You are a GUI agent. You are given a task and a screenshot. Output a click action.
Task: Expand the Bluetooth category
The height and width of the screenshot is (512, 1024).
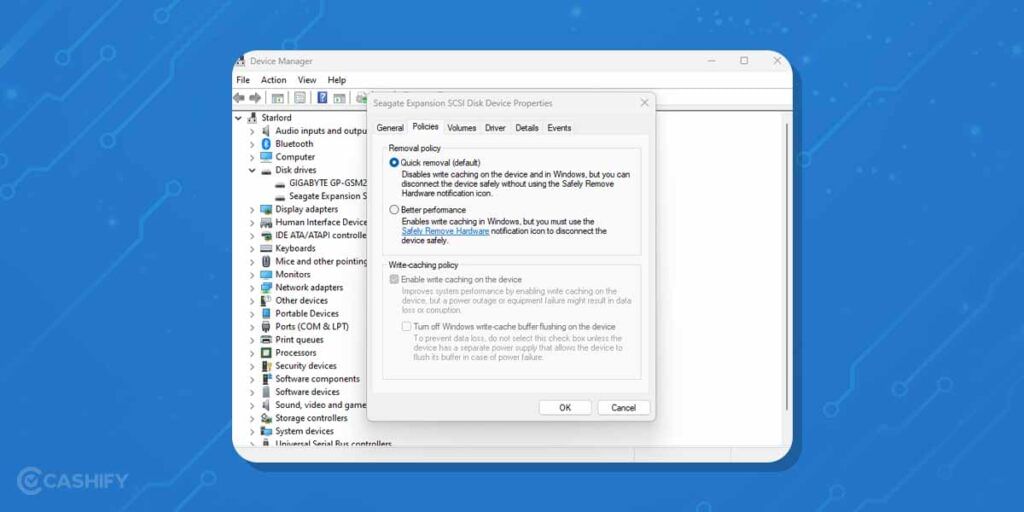coord(252,144)
